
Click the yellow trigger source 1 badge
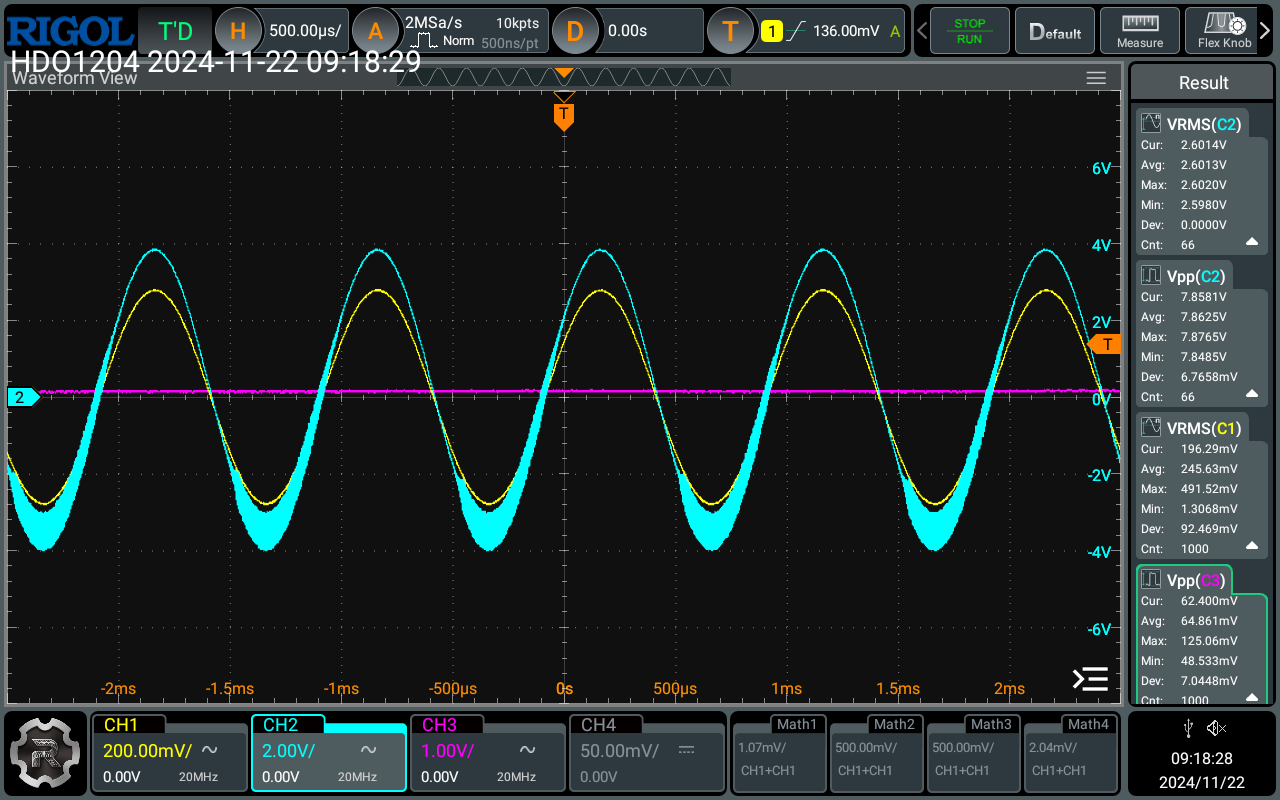point(771,31)
